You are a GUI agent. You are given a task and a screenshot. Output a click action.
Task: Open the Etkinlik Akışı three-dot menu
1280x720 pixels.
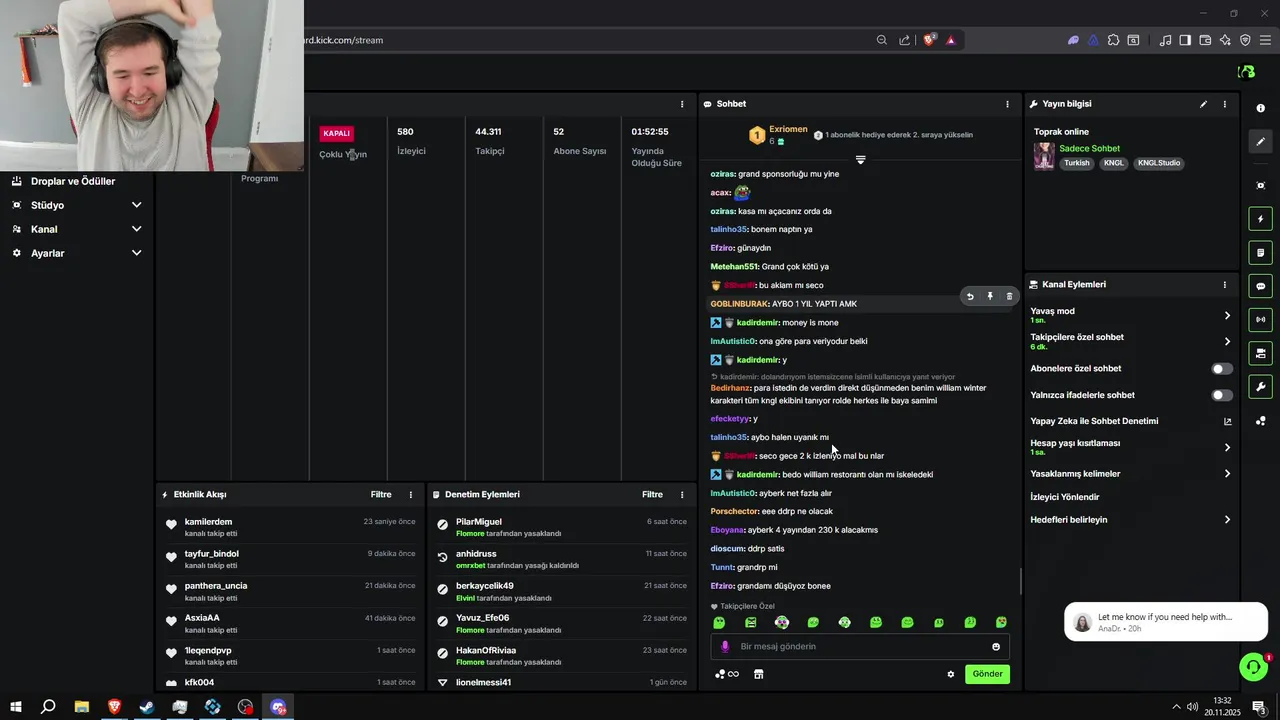point(410,495)
